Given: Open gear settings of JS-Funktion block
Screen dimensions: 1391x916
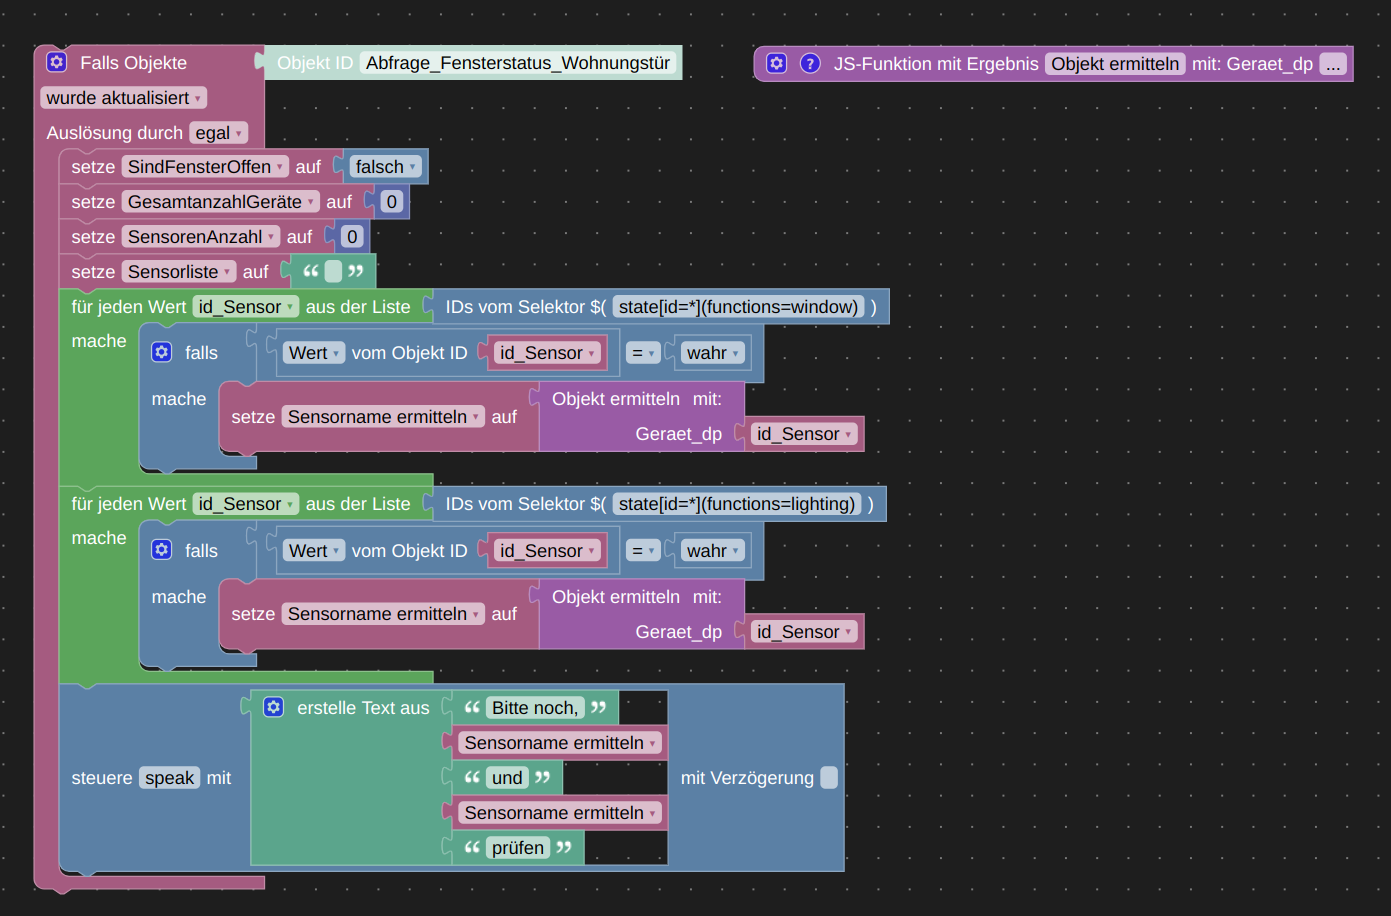Looking at the screenshot, I should click(x=776, y=63).
